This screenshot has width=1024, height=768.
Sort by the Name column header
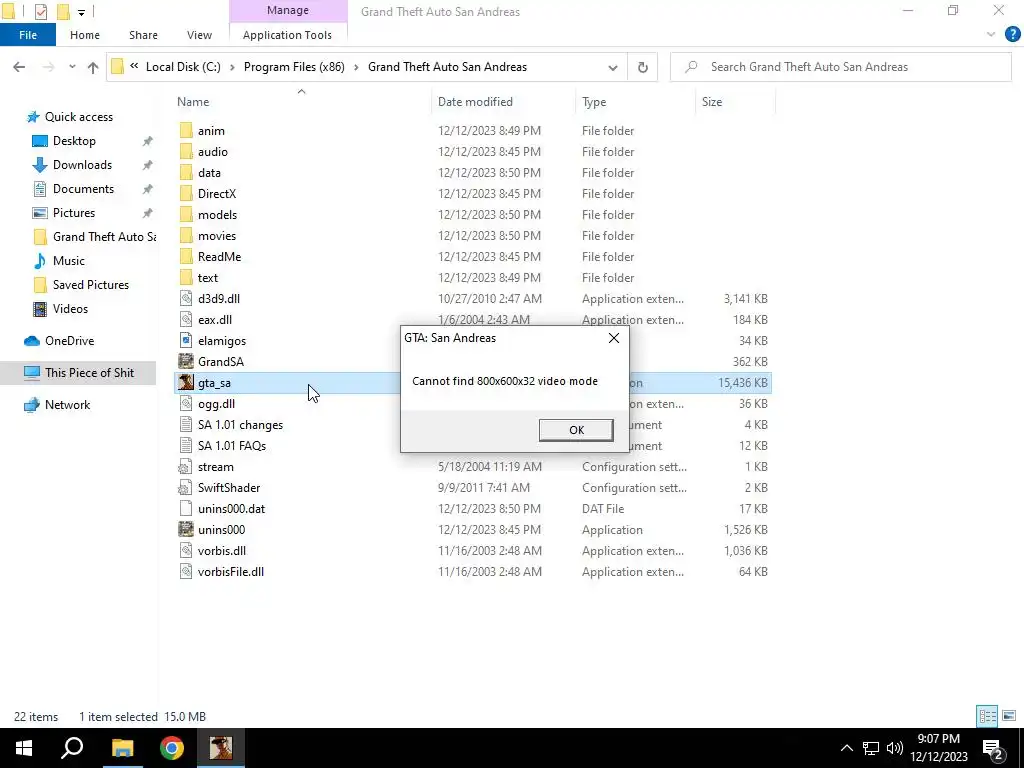193,102
